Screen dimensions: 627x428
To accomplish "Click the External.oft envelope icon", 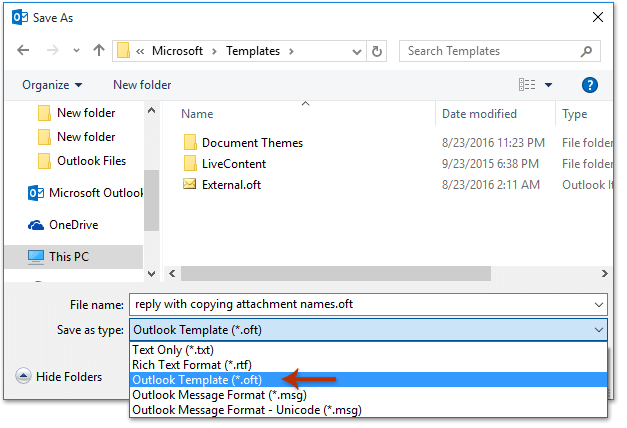I will click(x=190, y=184).
